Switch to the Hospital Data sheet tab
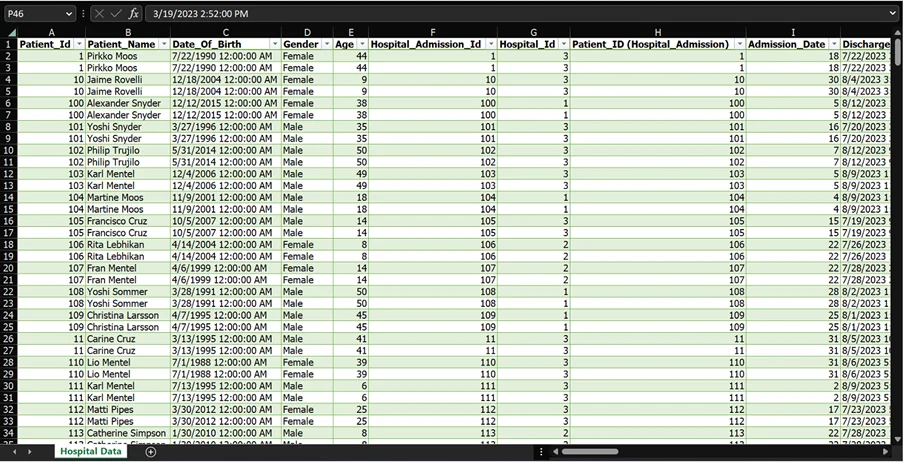Image resolution: width=903 pixels, height=462 pixels. (x=91, y=452)
